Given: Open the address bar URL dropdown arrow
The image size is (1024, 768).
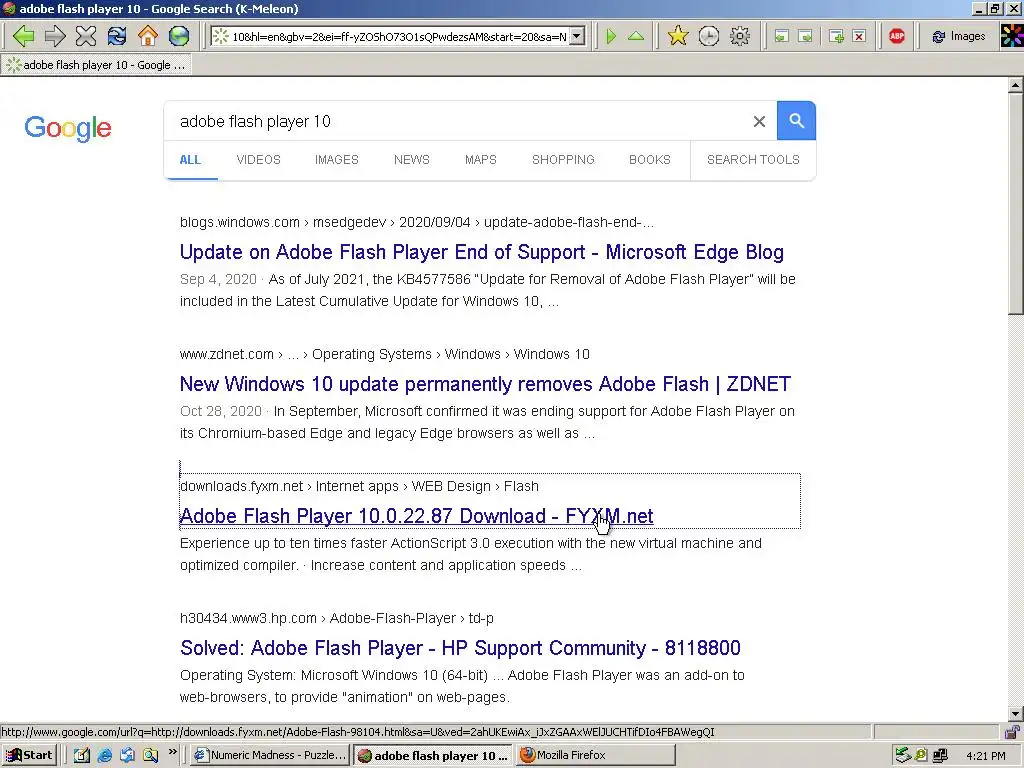Looking at the screenshot, I should (577, 36).
